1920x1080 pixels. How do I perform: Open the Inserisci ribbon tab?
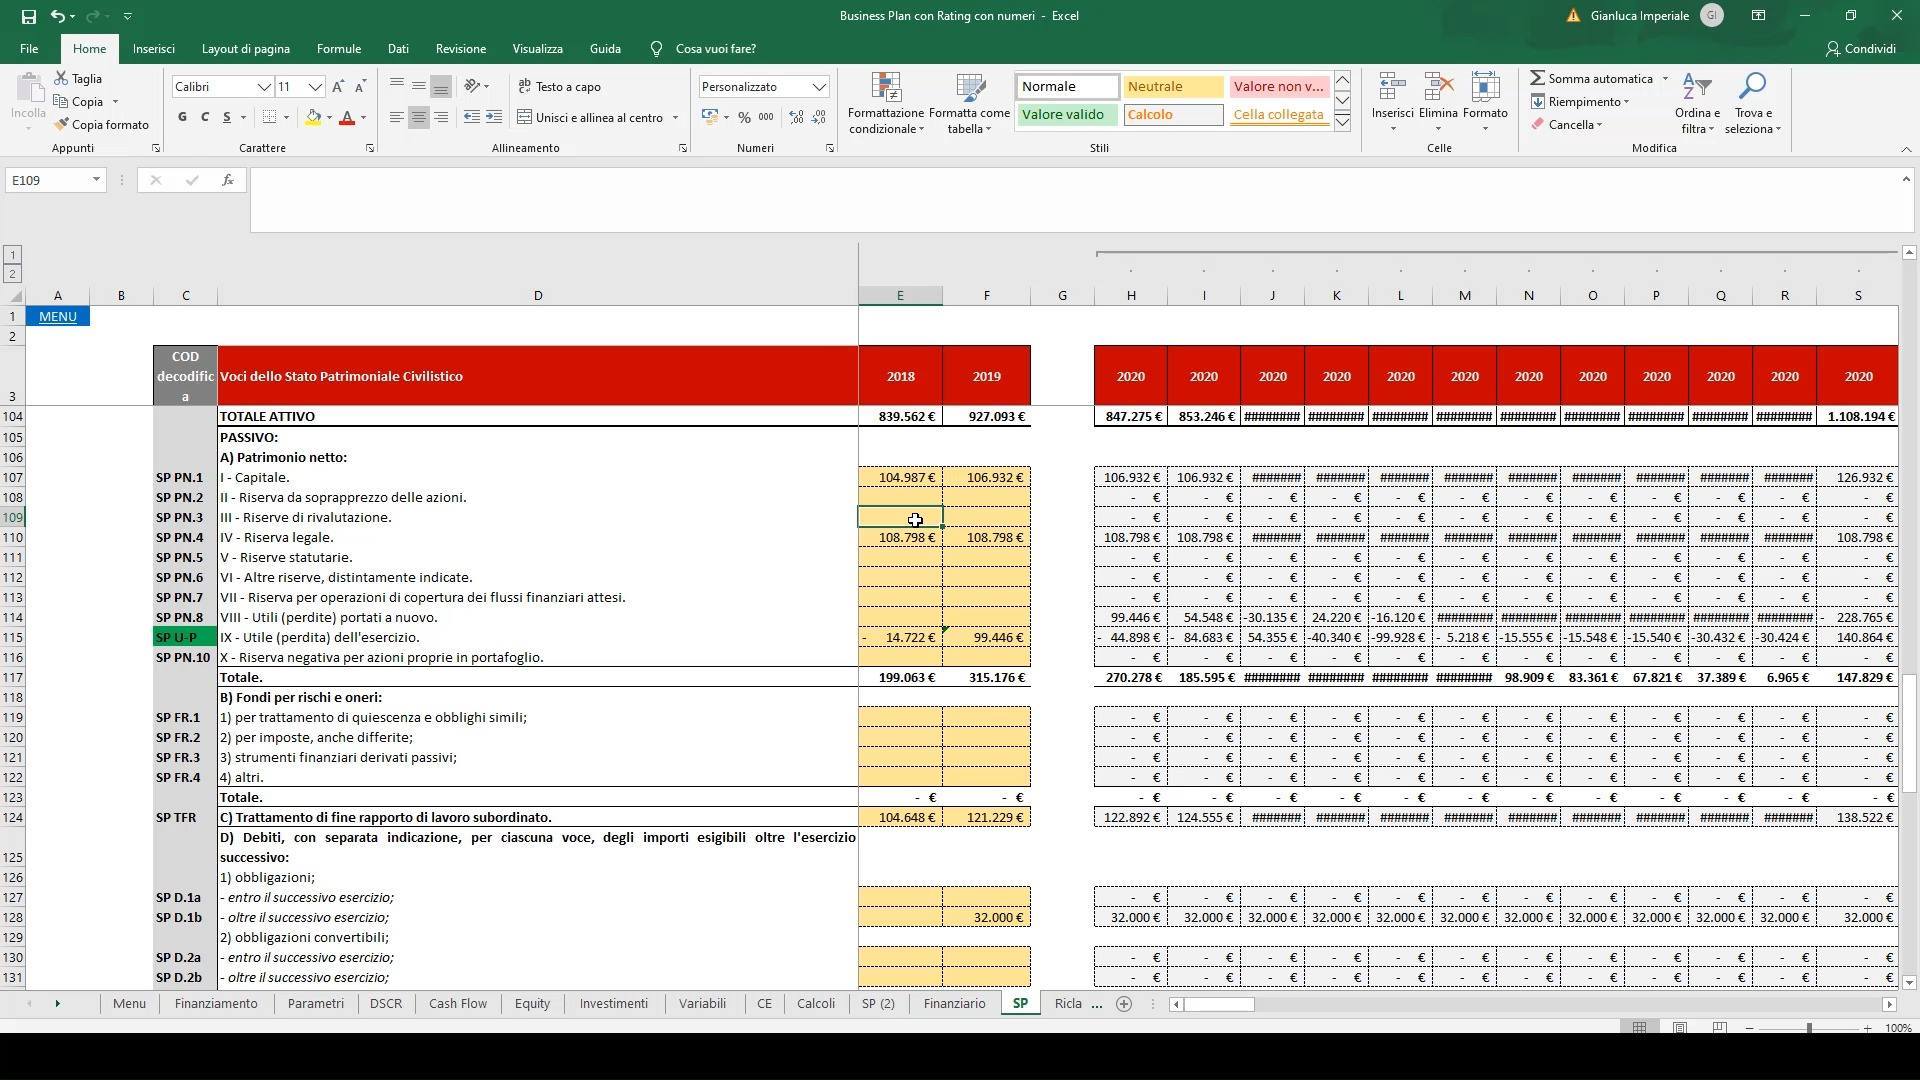(x=153, y=49)
